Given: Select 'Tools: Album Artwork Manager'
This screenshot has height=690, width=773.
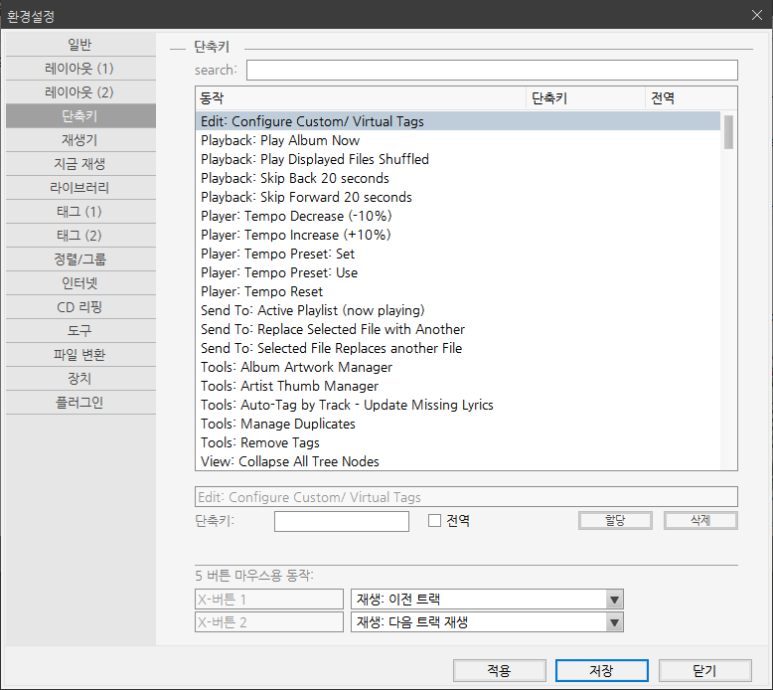Looking at the screenshot, I should coord(458,367).
